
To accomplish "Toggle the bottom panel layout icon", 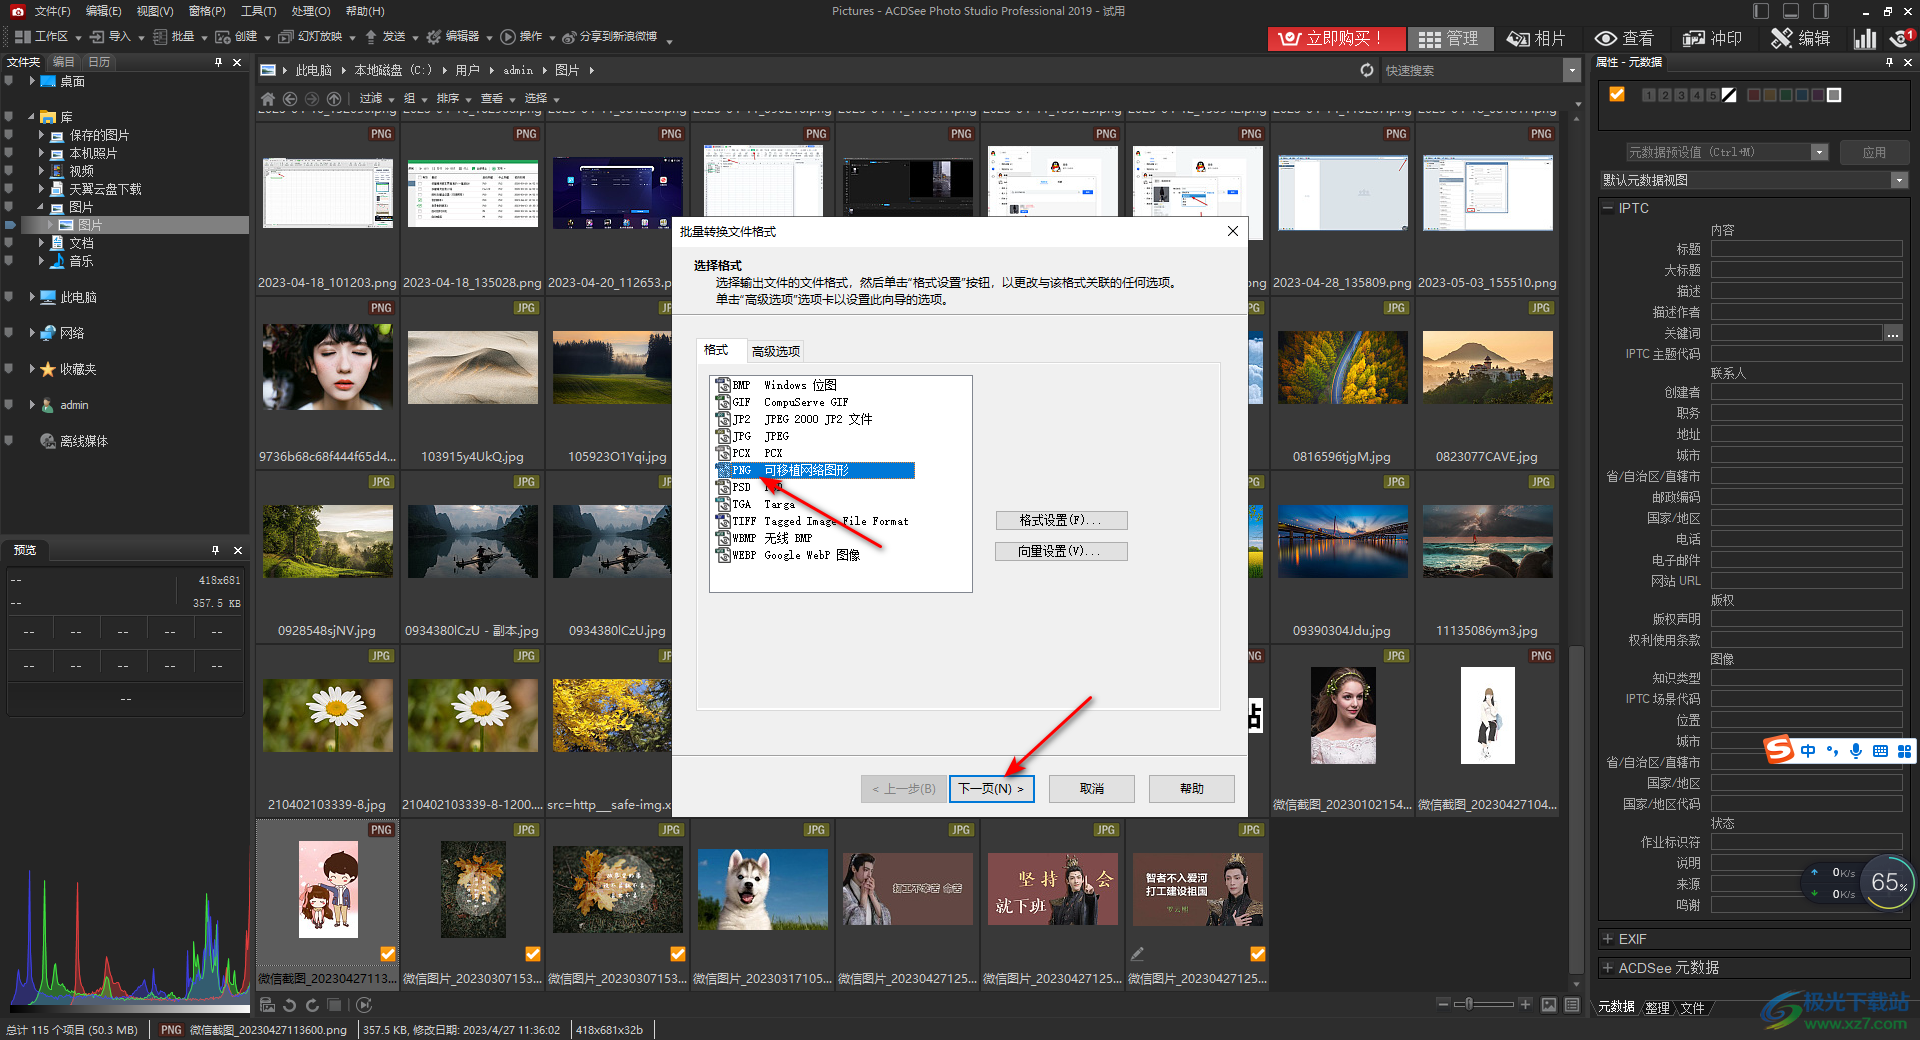I will point(1791,11).
